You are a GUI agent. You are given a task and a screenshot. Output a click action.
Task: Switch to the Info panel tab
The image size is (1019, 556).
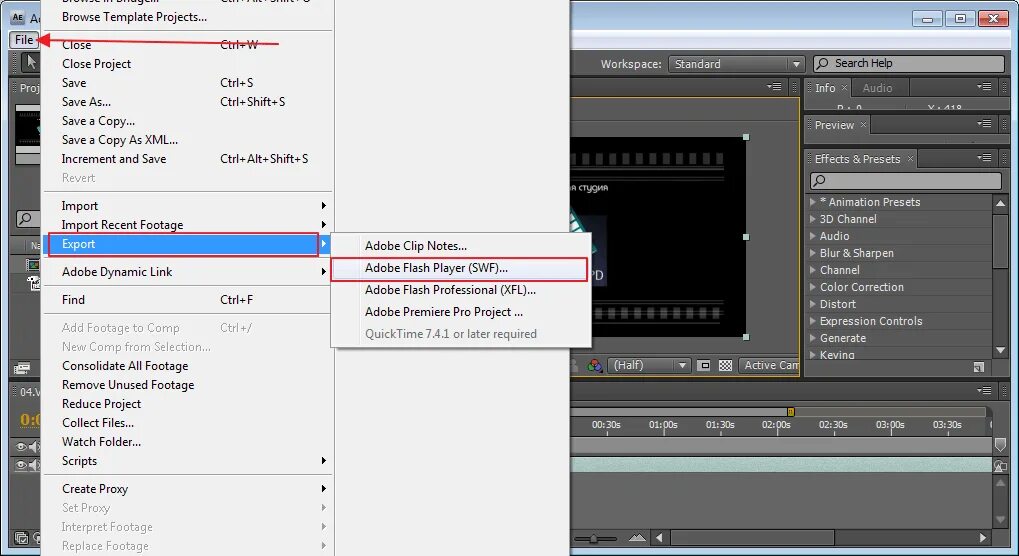point(825,88)
